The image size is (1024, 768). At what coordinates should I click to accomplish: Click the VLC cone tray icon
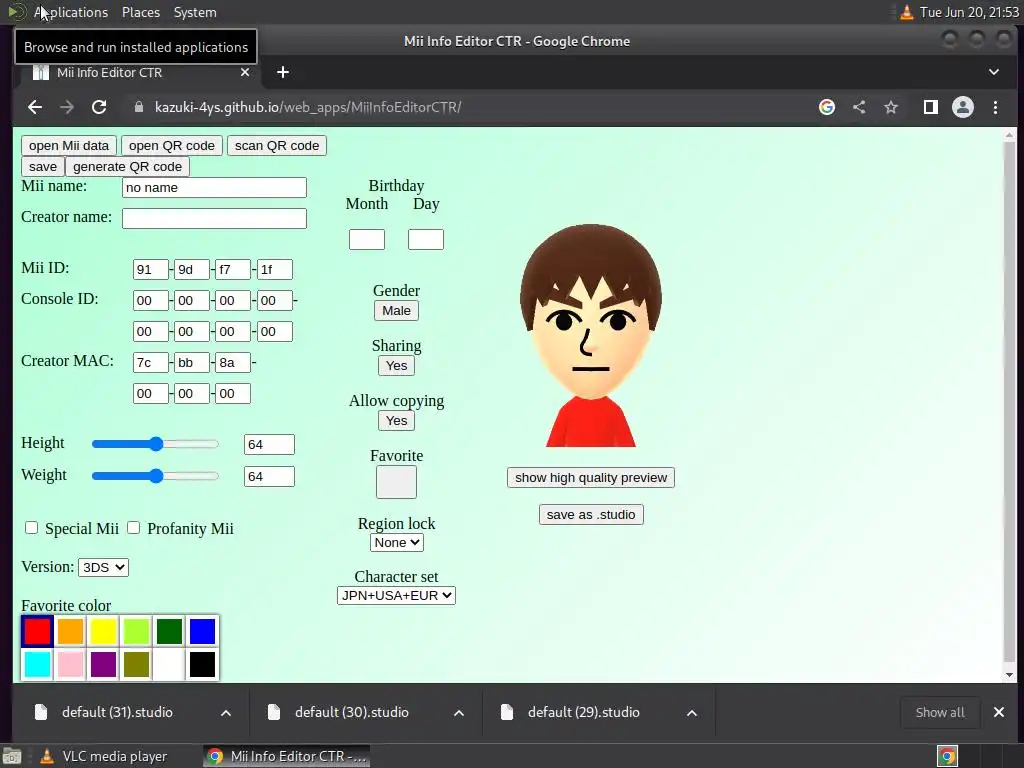click(x=906, y=12)
